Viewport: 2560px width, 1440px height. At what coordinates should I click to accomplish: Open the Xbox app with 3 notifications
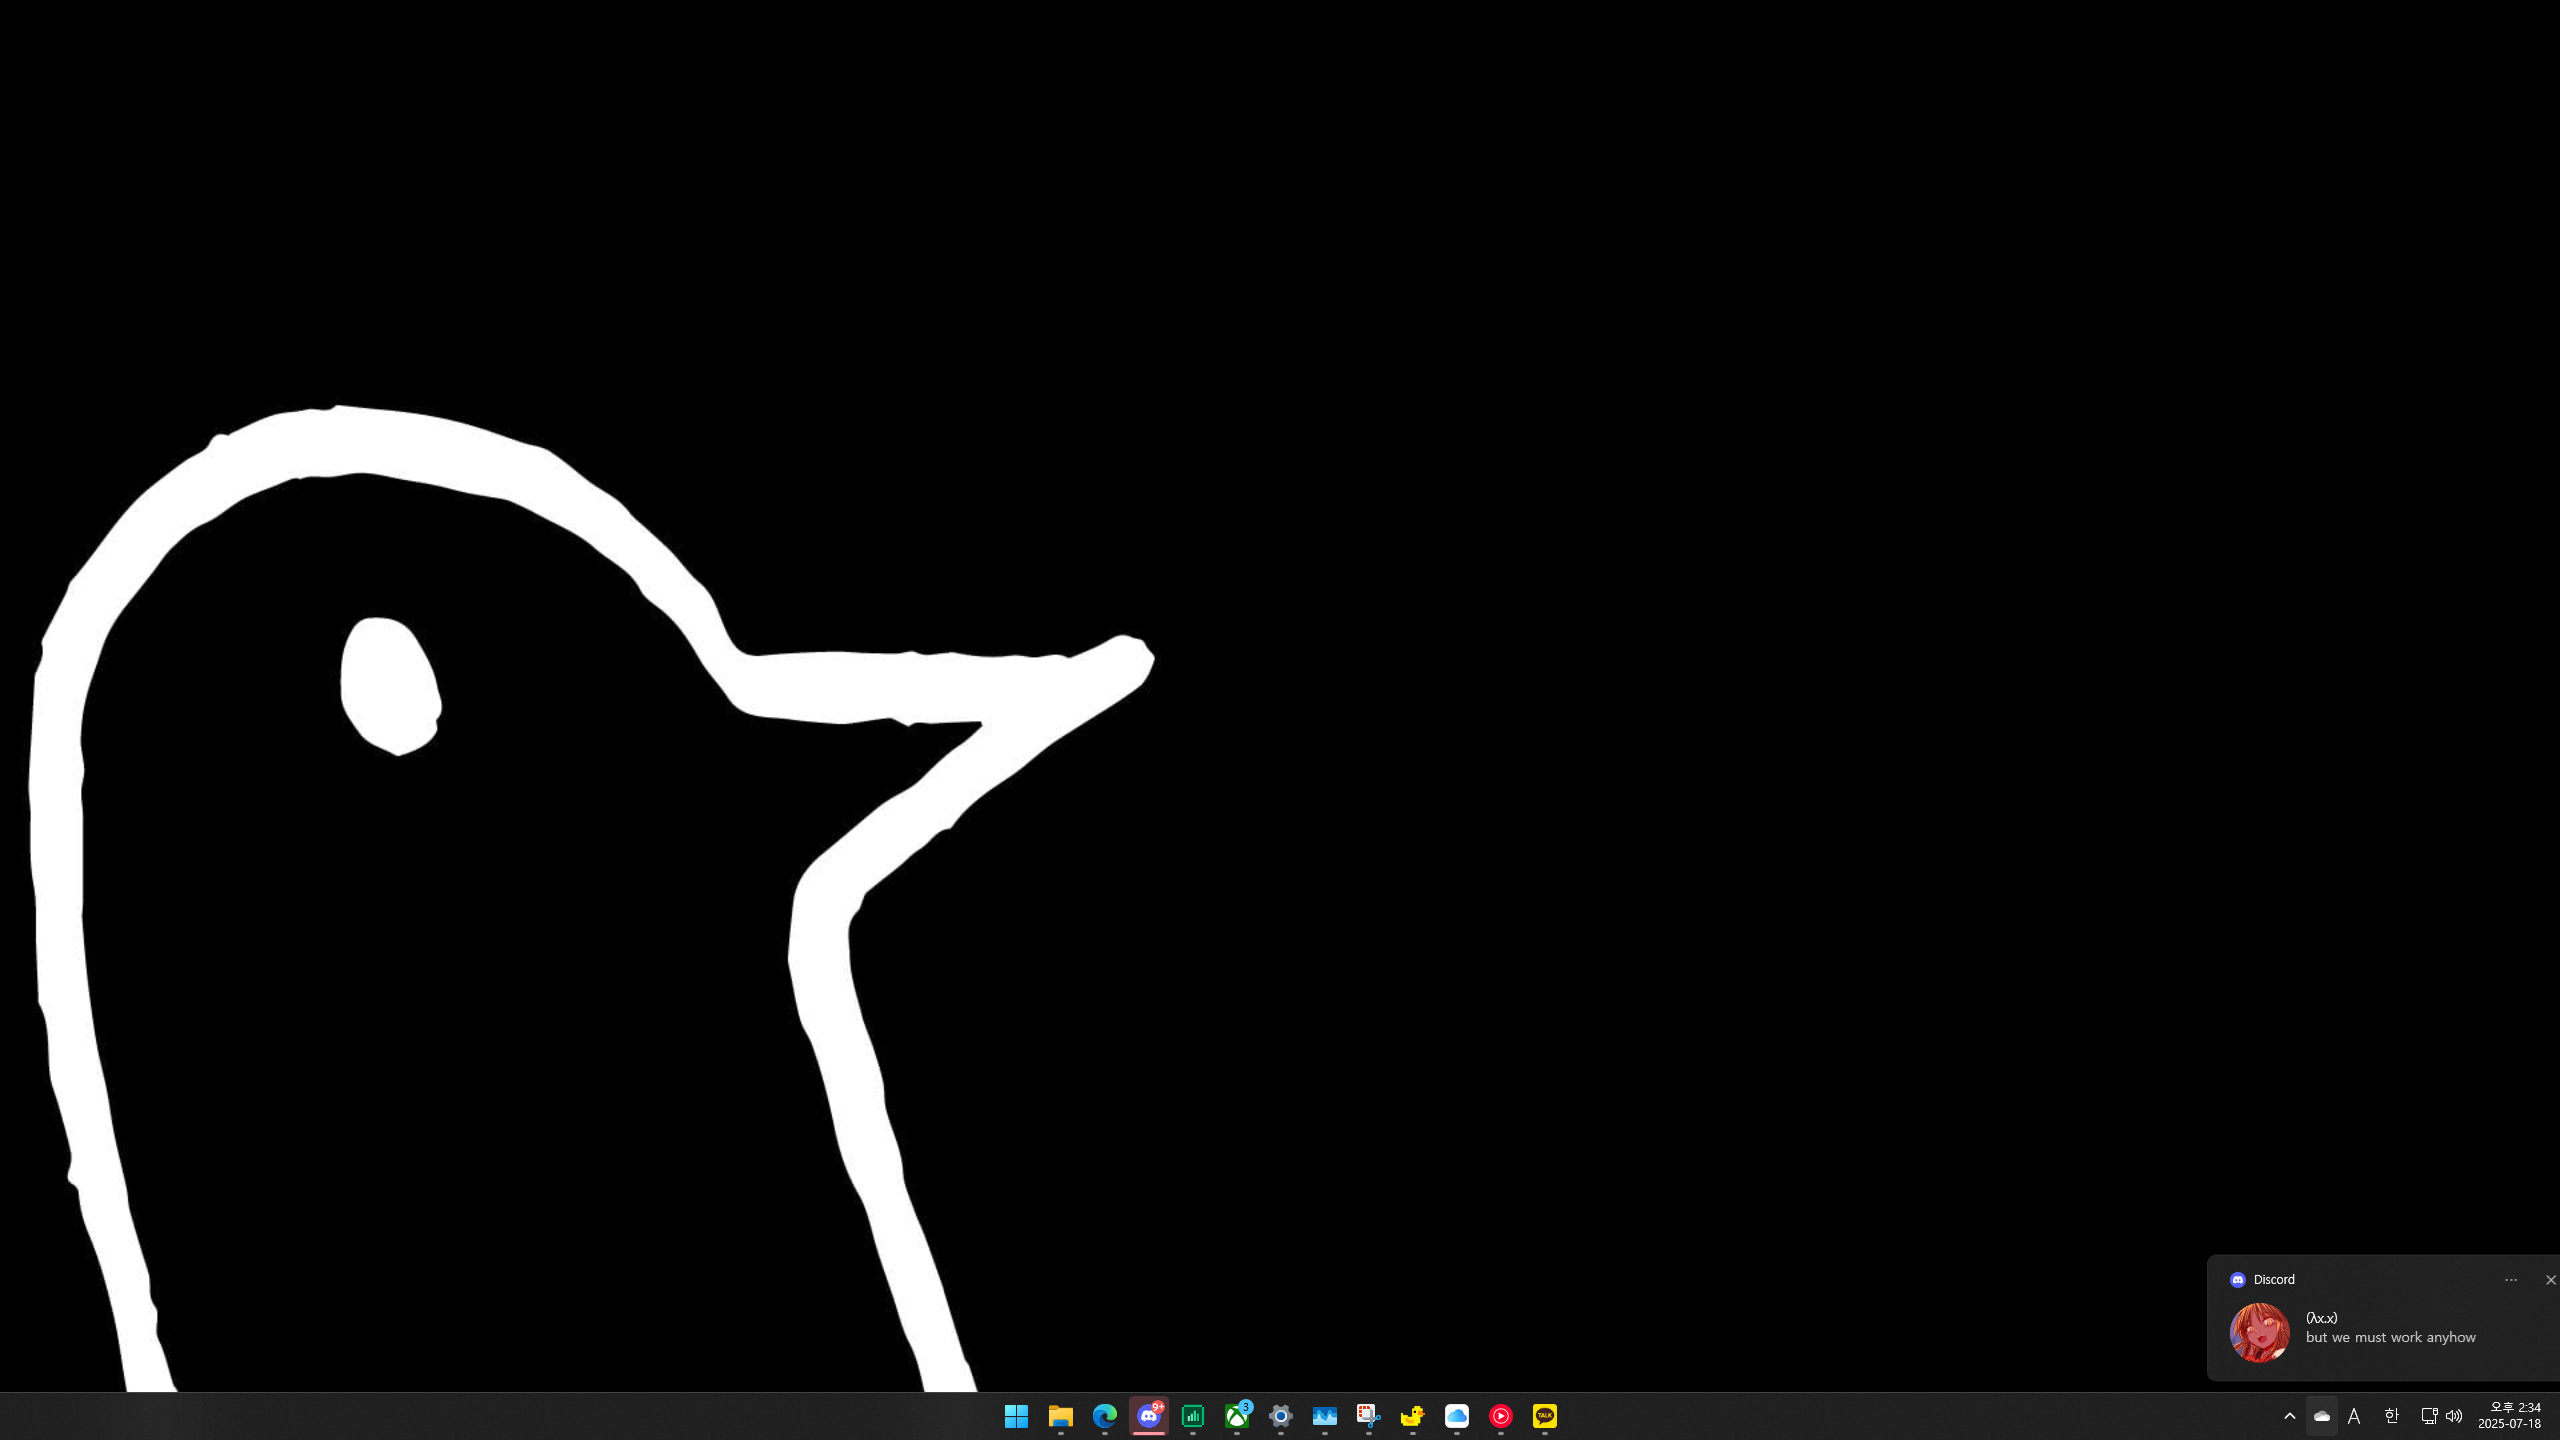1237,1416
